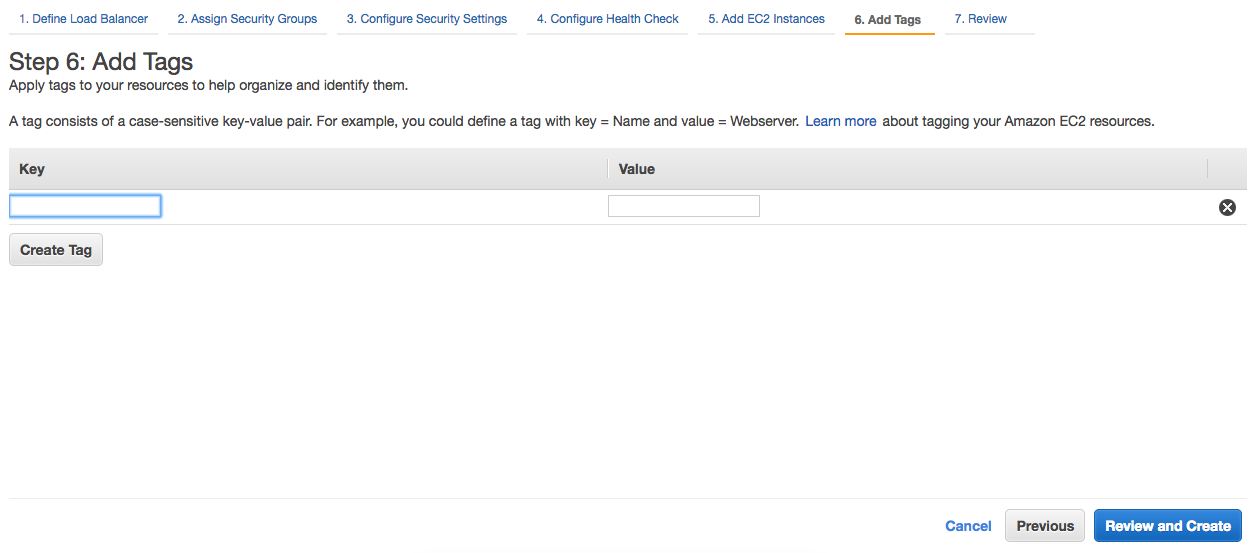Screen dimensions: 1258x553
Task: Click the Value column header
Action: (x=637, y=169)
